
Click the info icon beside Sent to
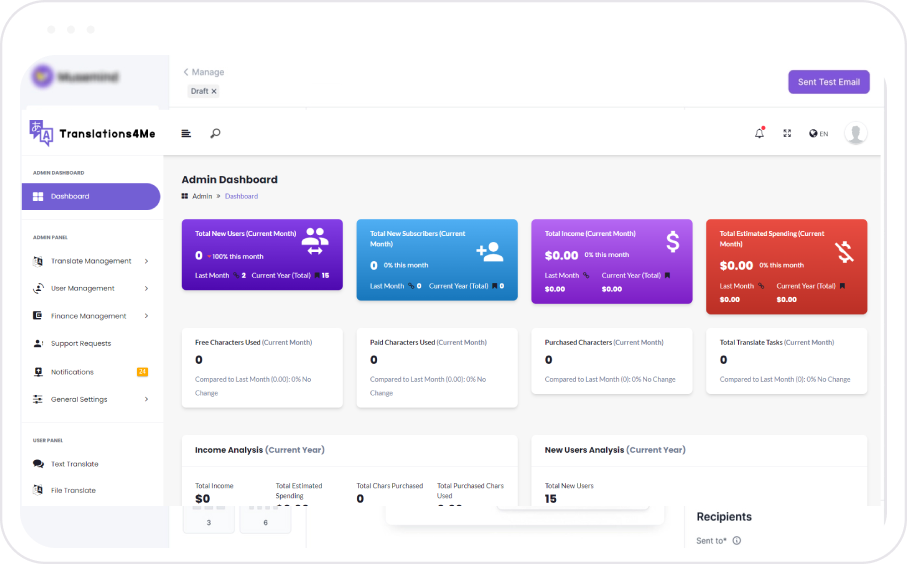737,540
